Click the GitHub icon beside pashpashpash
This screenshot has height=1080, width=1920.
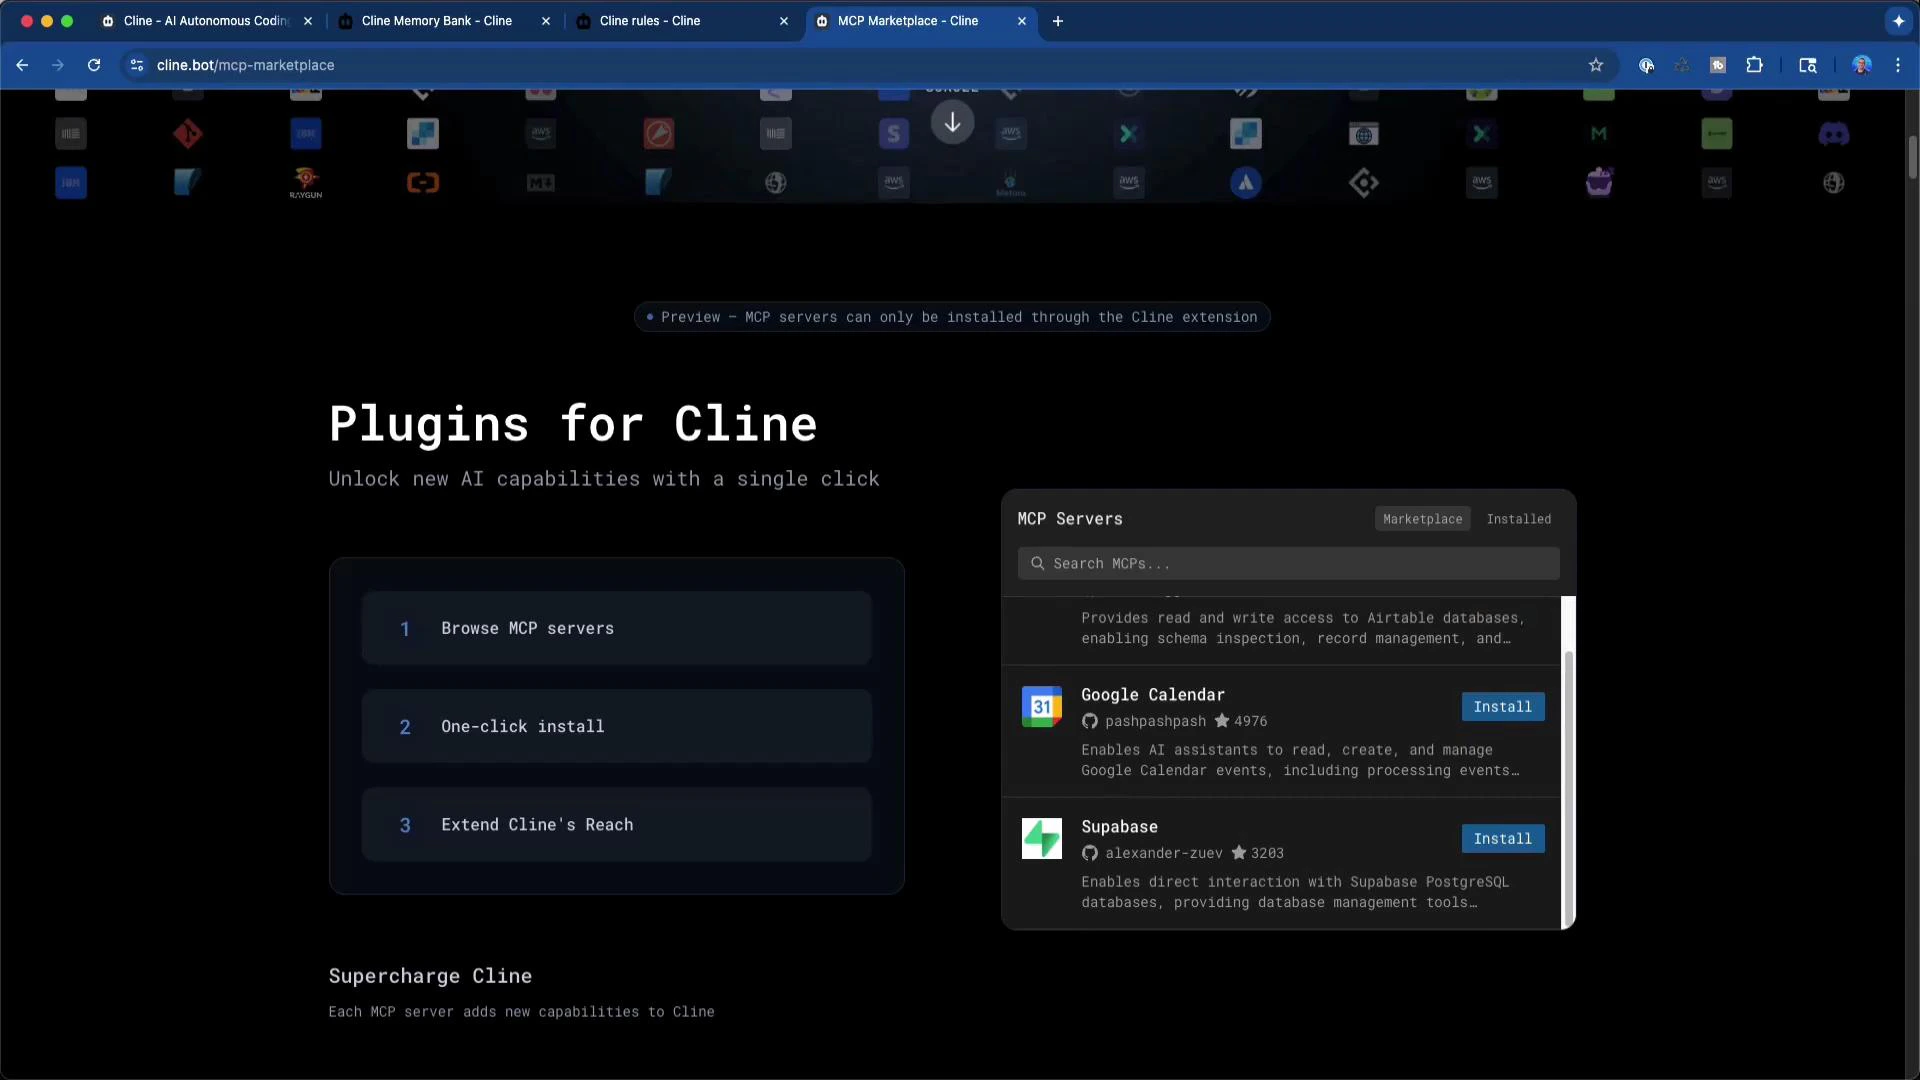click(1089, 721)
